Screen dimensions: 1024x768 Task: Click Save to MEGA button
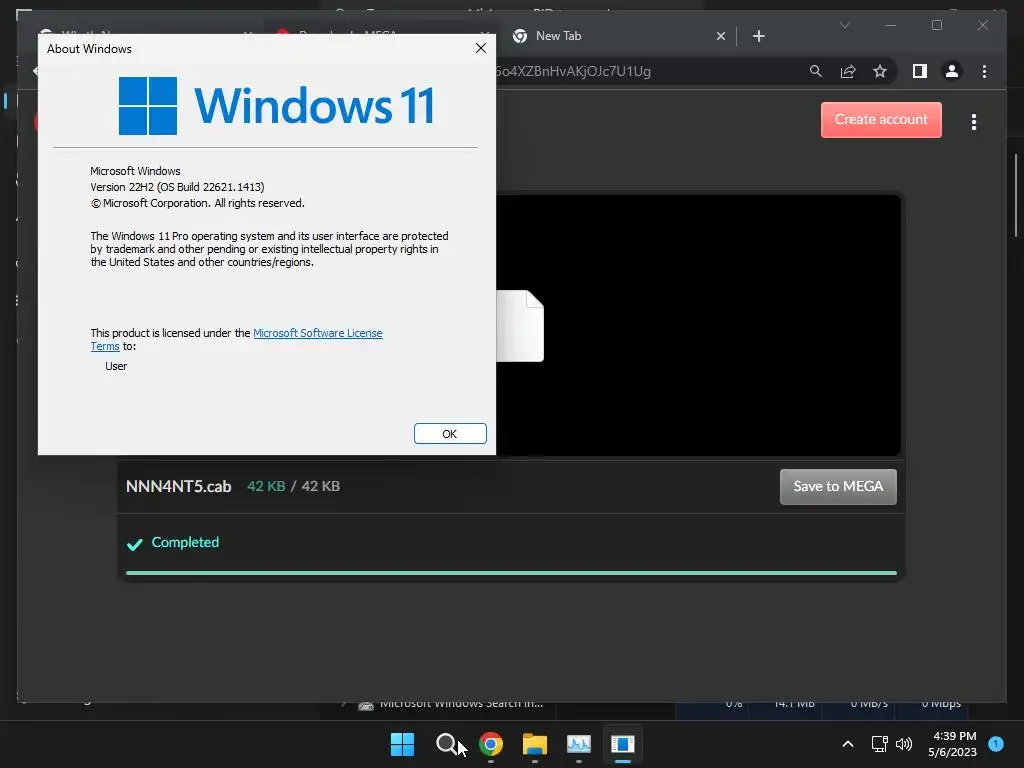(838, 487)
